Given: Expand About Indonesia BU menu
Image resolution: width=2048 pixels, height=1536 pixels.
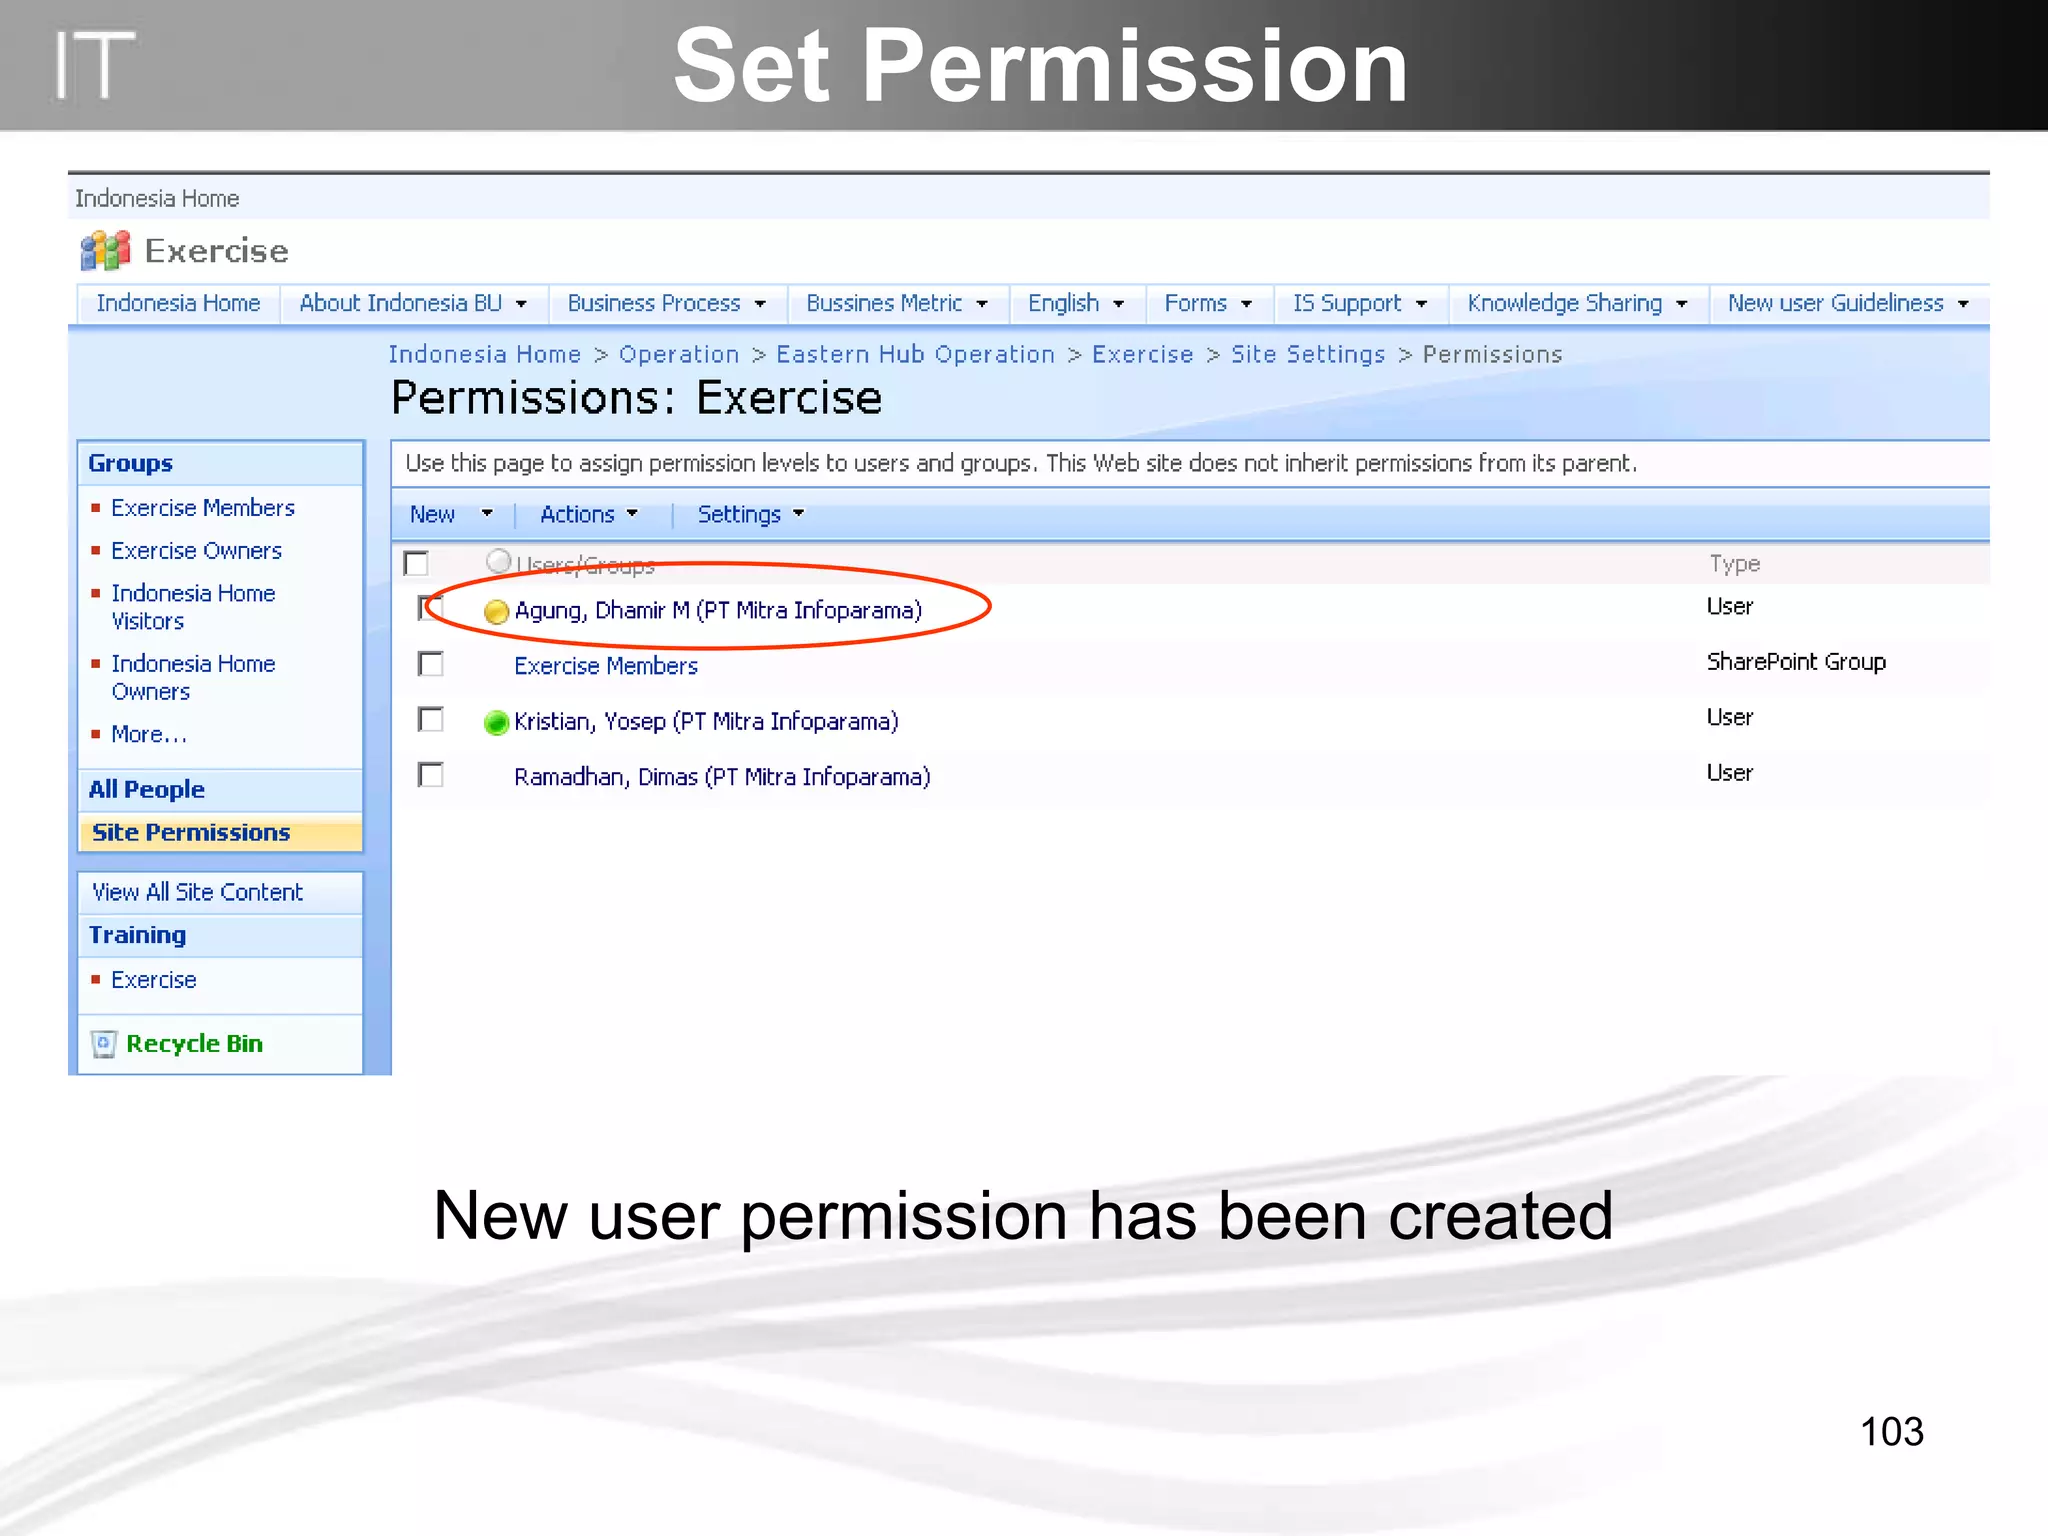Looking at the screenshot, I should tap(521, 304).
